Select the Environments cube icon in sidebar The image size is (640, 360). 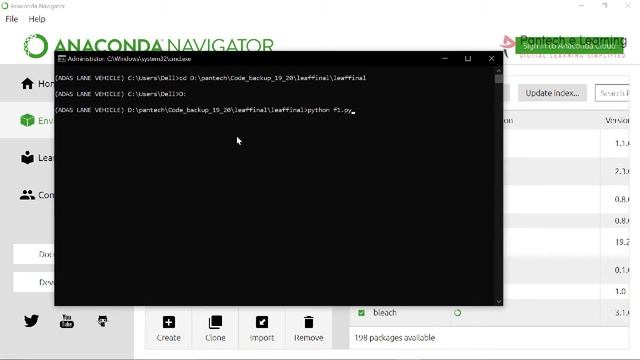27,120
